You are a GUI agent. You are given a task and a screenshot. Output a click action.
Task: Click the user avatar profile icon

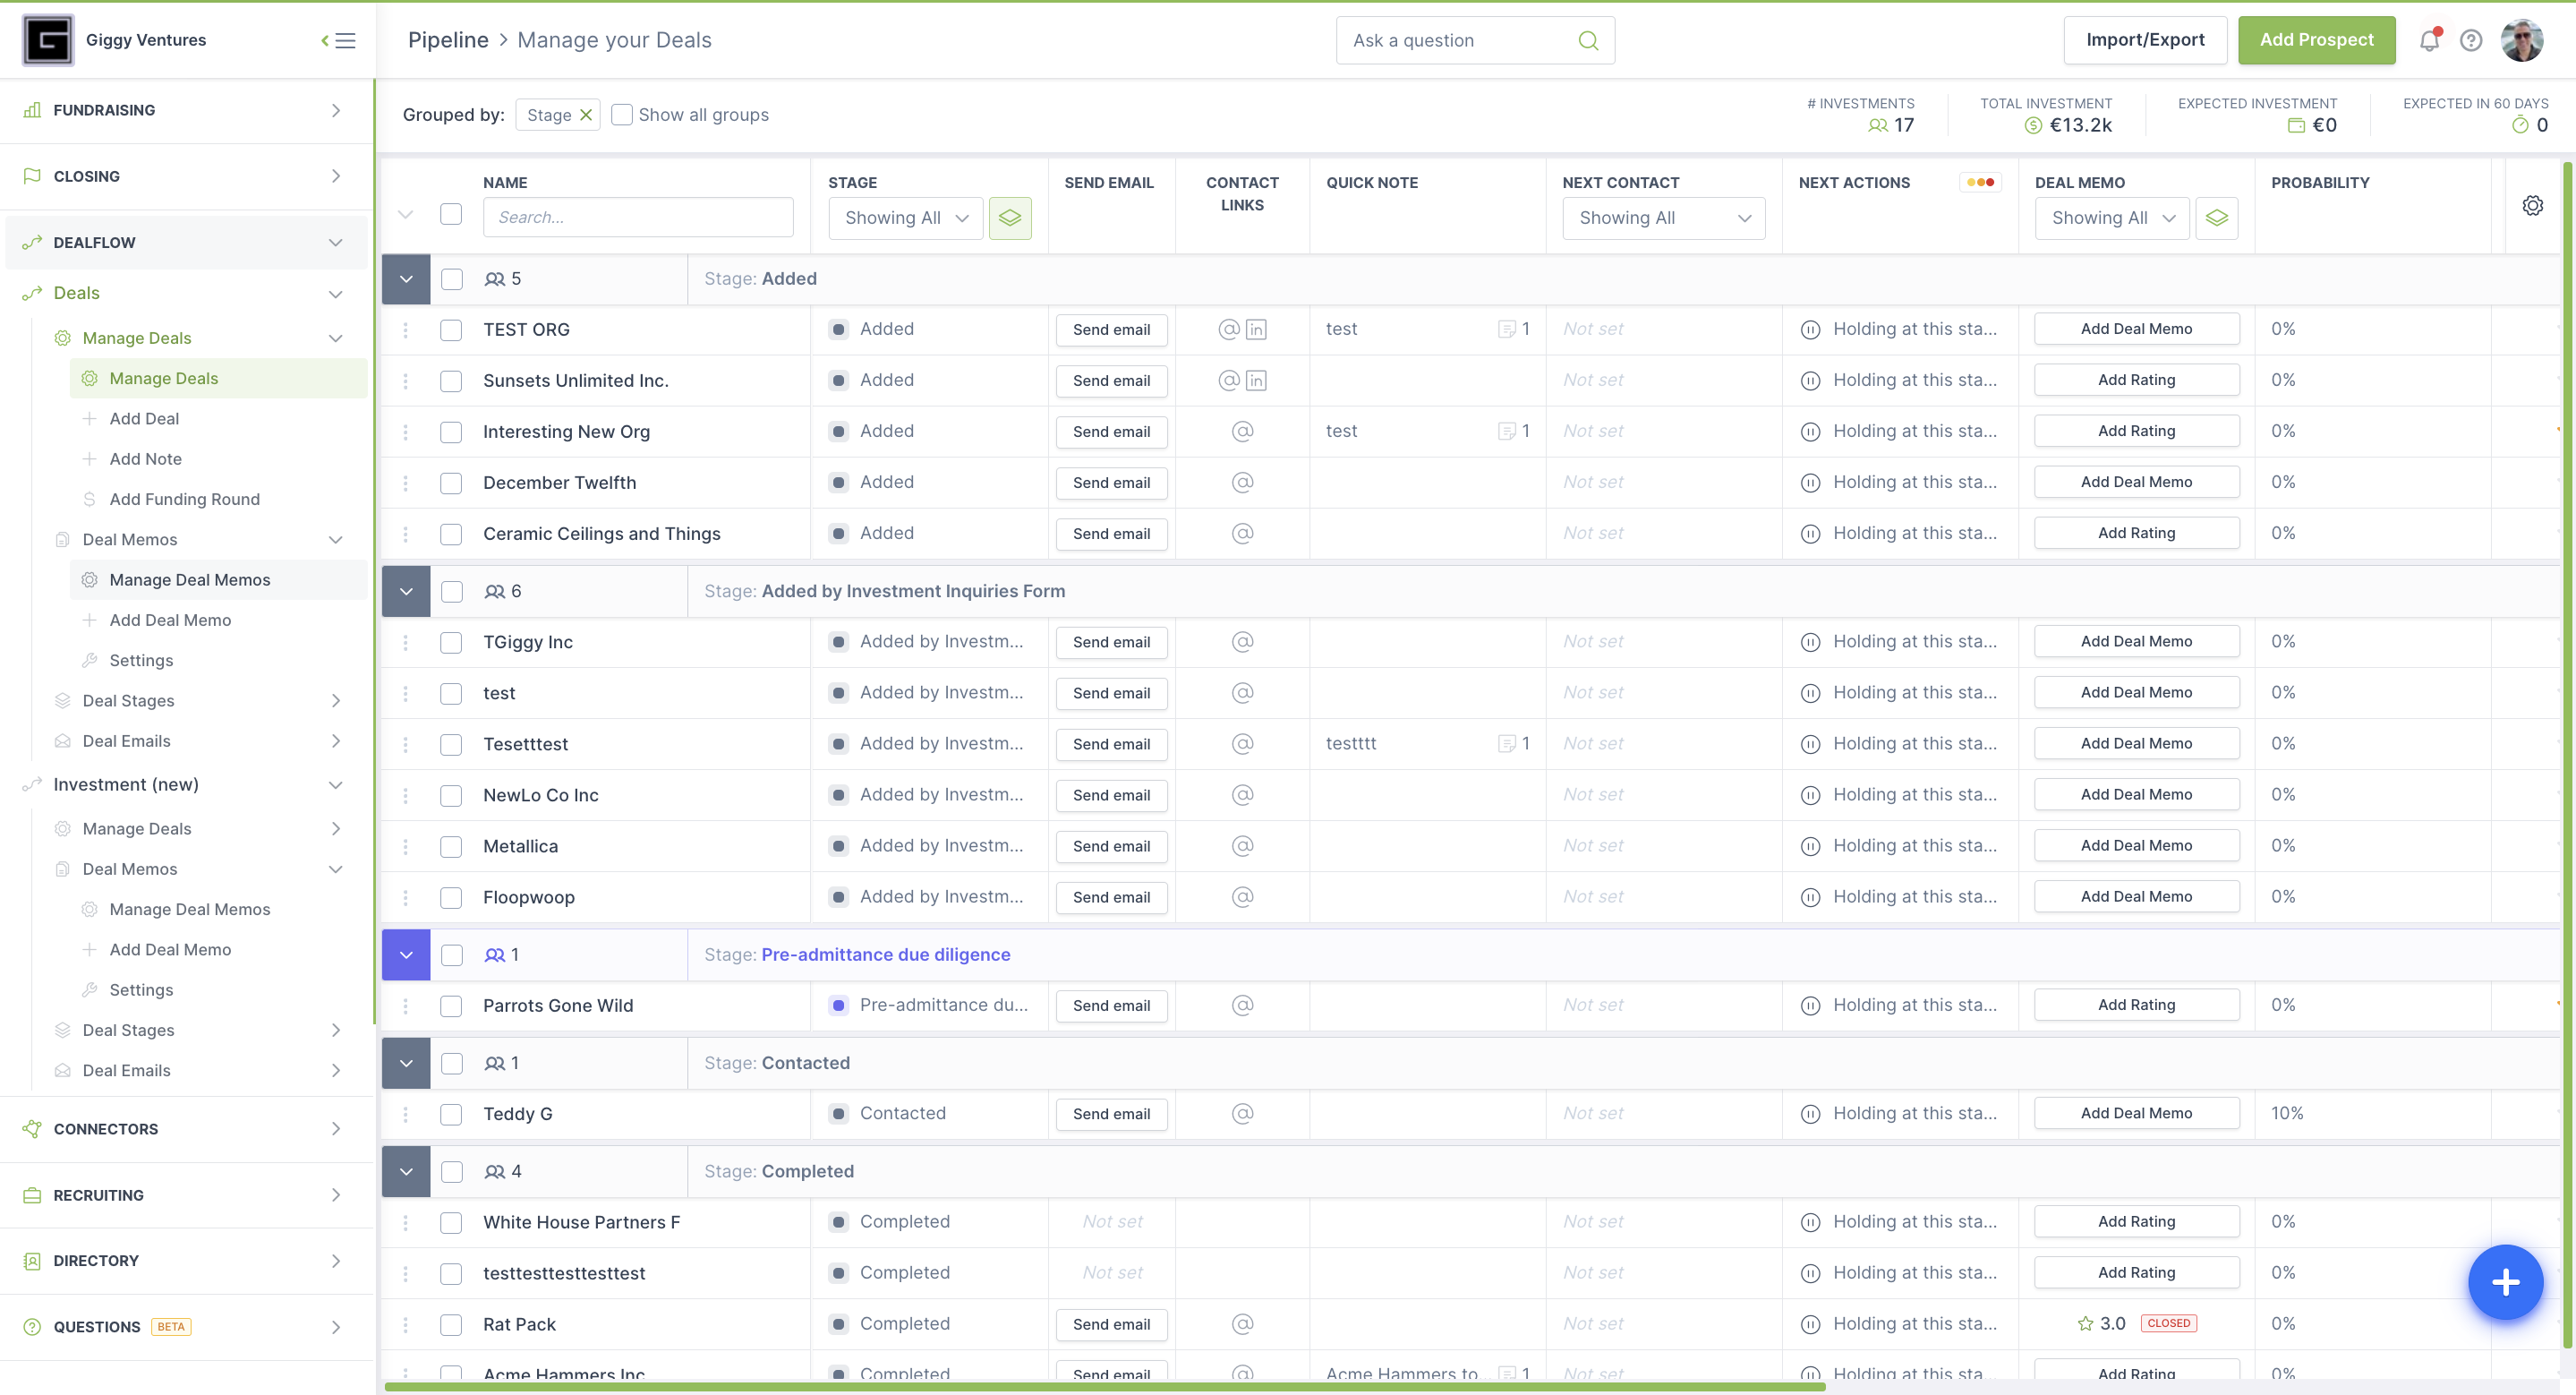pyautogui.click(x=2524, y=39)
